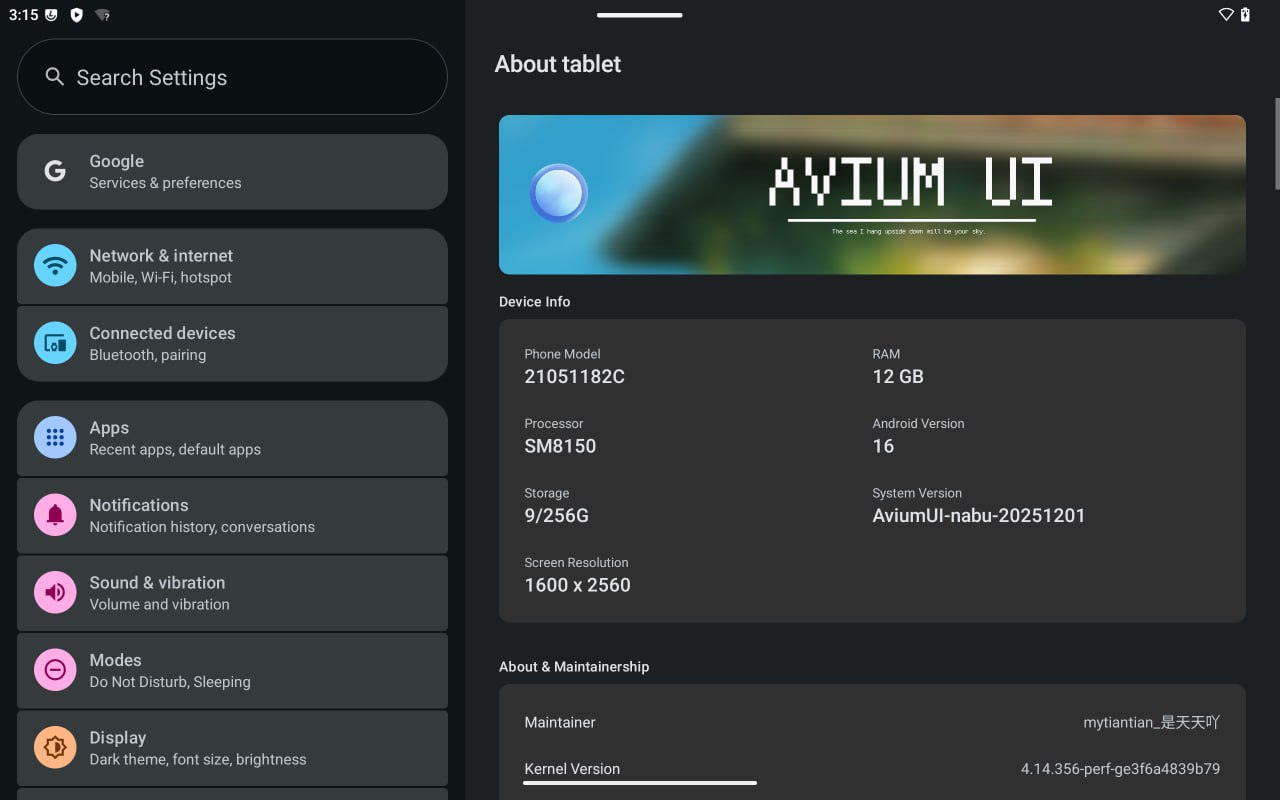Tap the Avium UI banner image

tap(872, 195)
